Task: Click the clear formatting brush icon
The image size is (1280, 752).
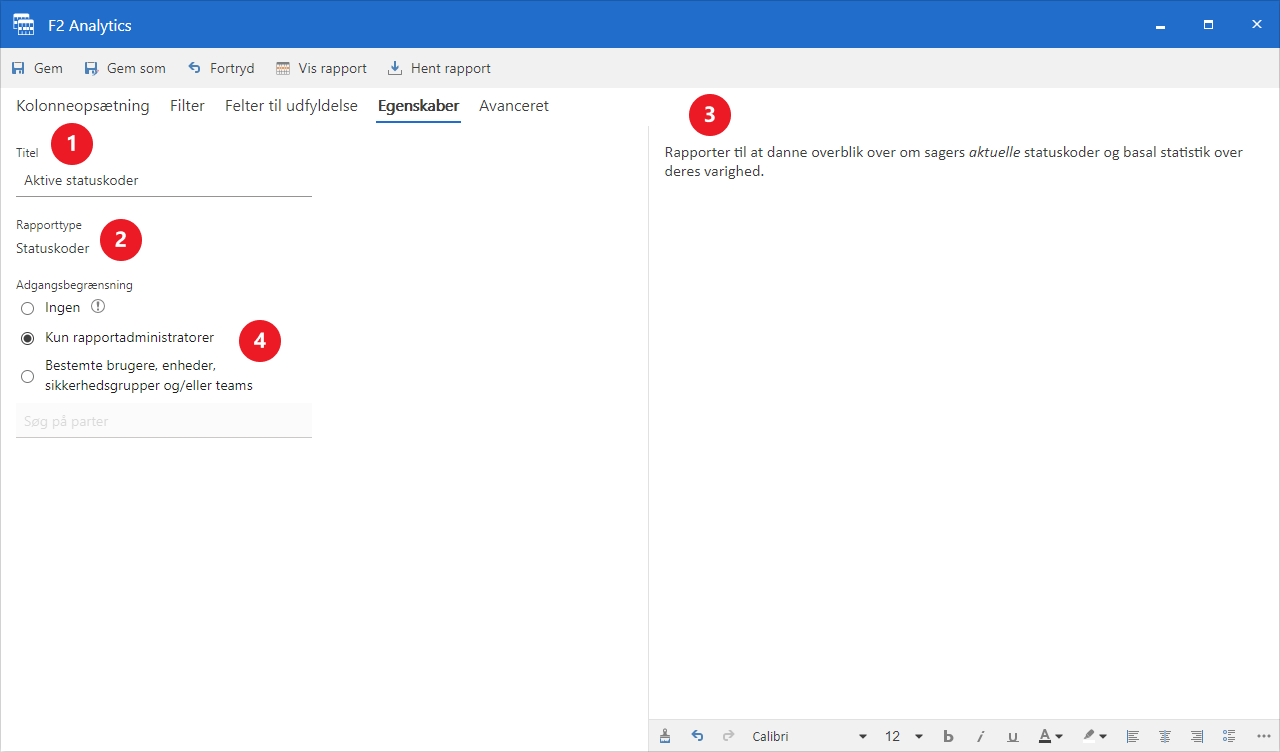Action: click(665, 736)
